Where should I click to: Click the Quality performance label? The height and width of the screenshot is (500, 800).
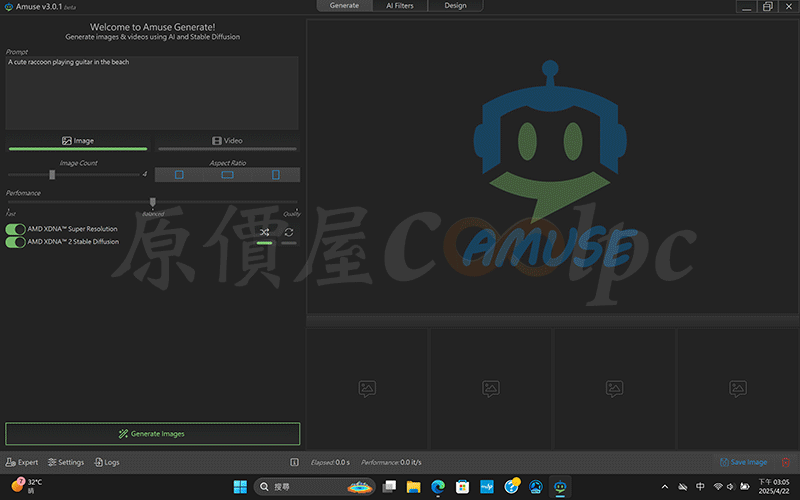point(292,214)
